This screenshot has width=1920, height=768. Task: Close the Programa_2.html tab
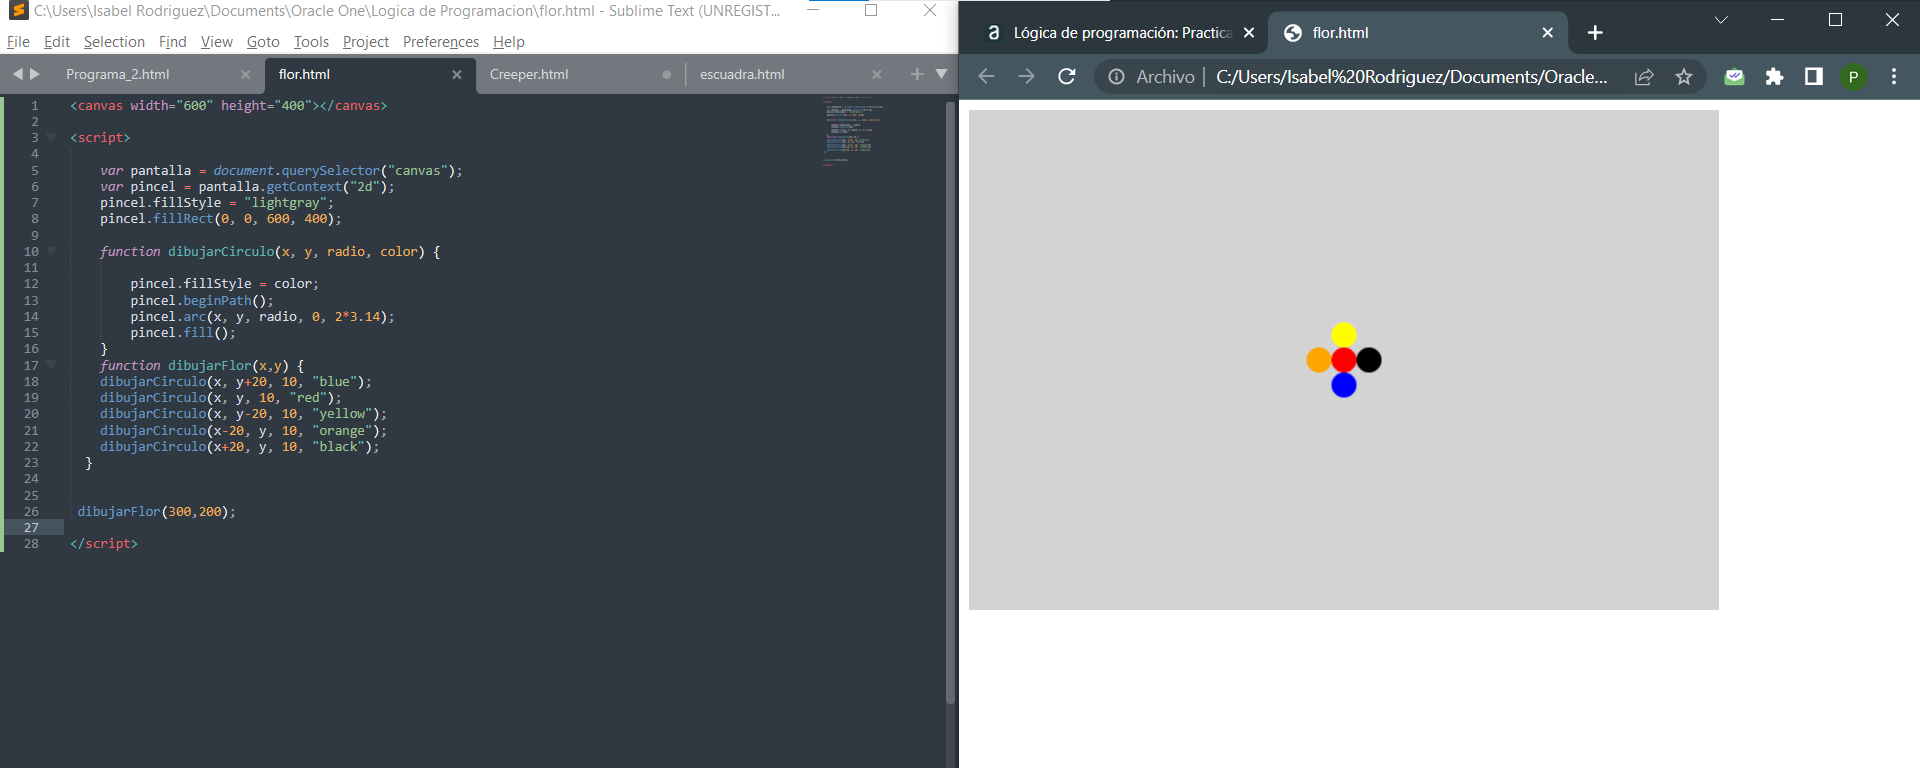246,75
